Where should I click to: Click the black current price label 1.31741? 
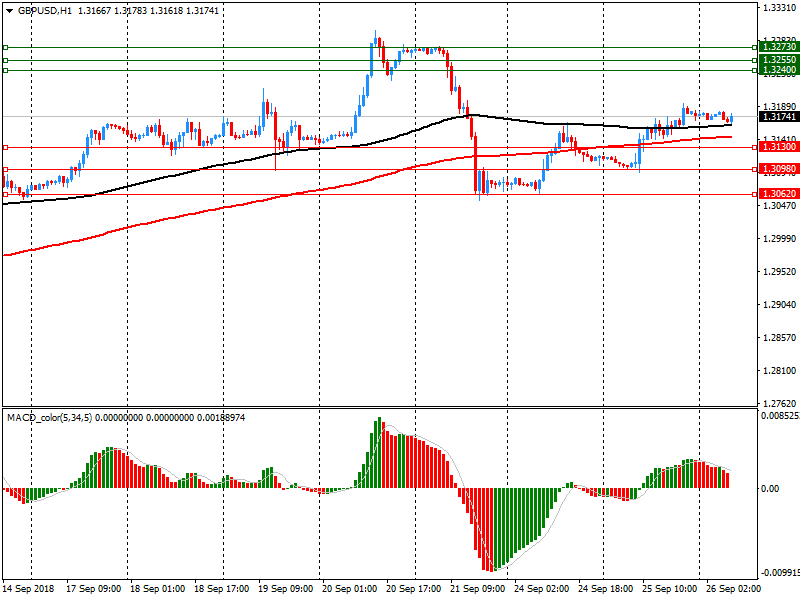pos(778,117)
